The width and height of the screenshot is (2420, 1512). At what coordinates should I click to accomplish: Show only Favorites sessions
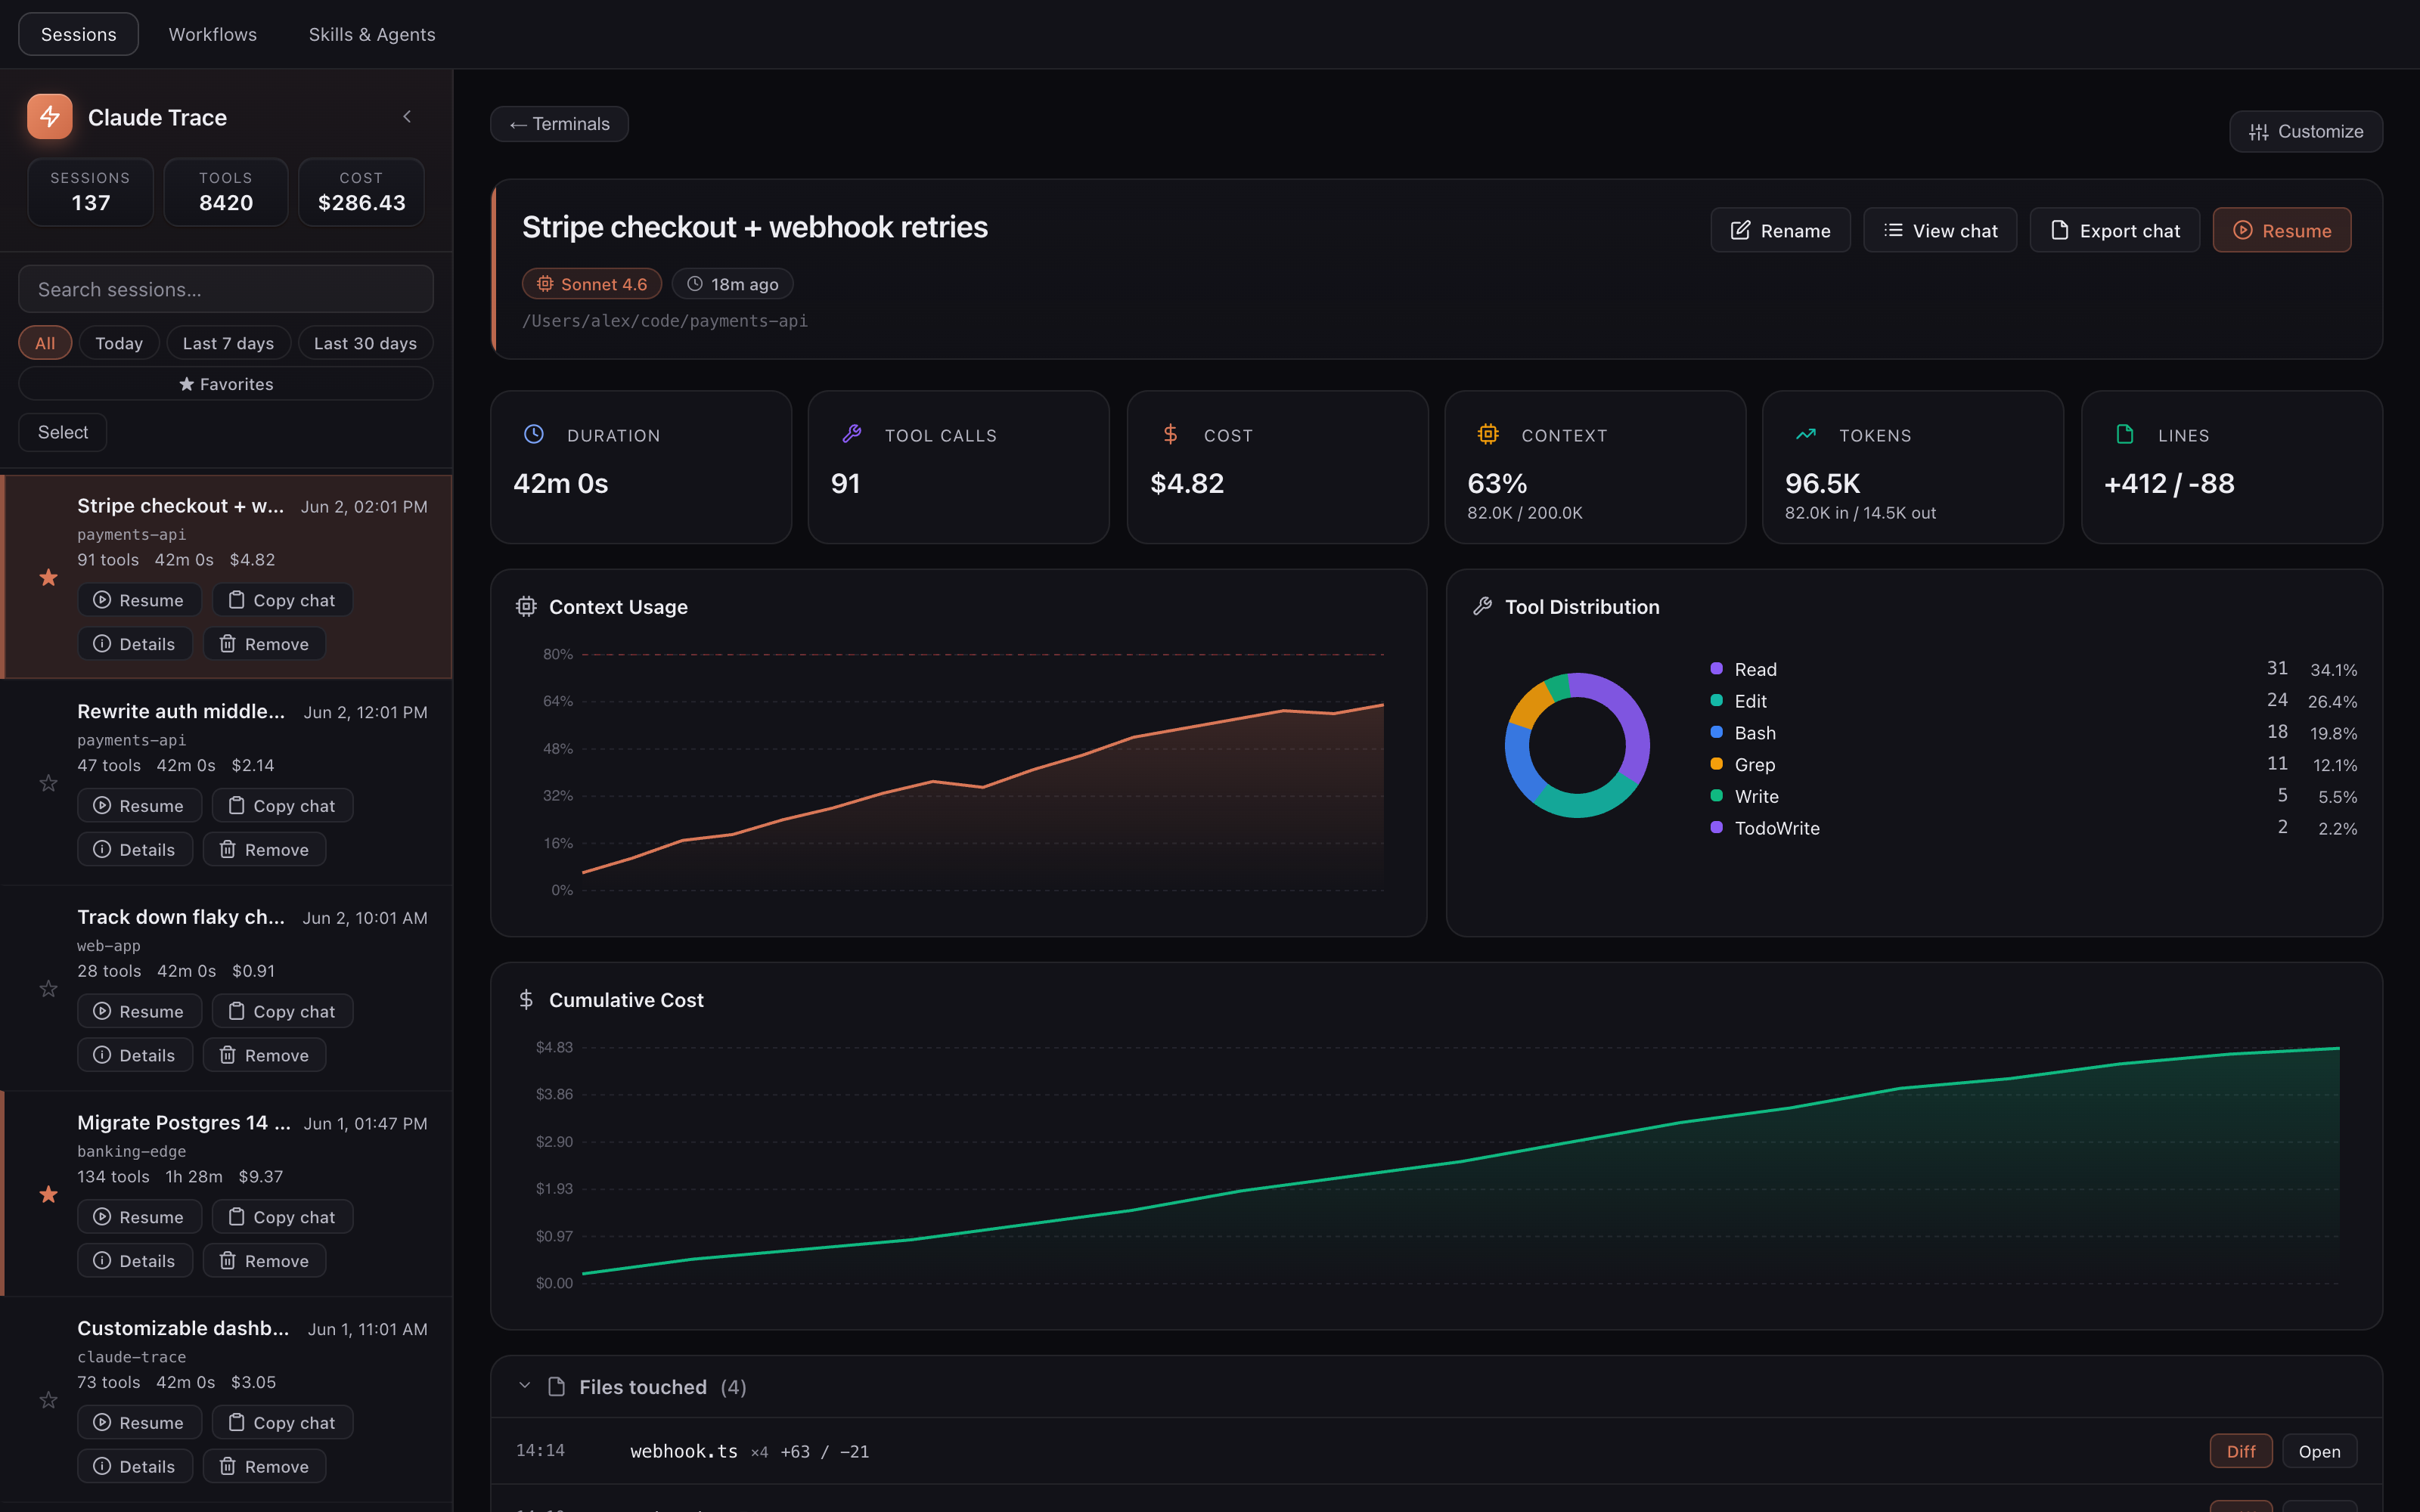click(226, 384)
